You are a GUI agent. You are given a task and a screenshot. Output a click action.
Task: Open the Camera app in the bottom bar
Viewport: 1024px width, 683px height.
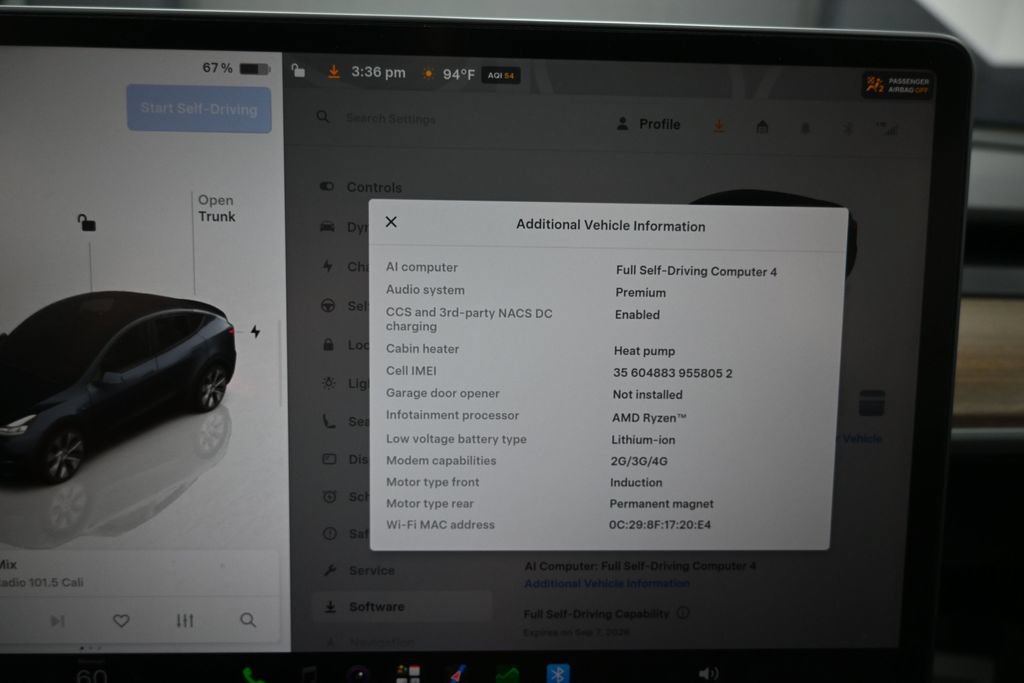(x=358, y=675)
